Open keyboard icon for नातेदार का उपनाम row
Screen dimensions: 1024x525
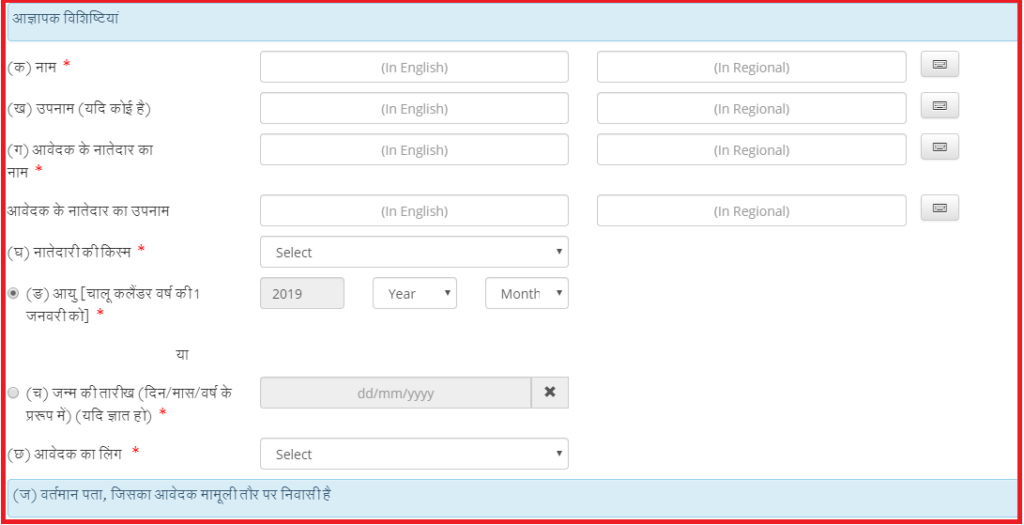point(940,208)
